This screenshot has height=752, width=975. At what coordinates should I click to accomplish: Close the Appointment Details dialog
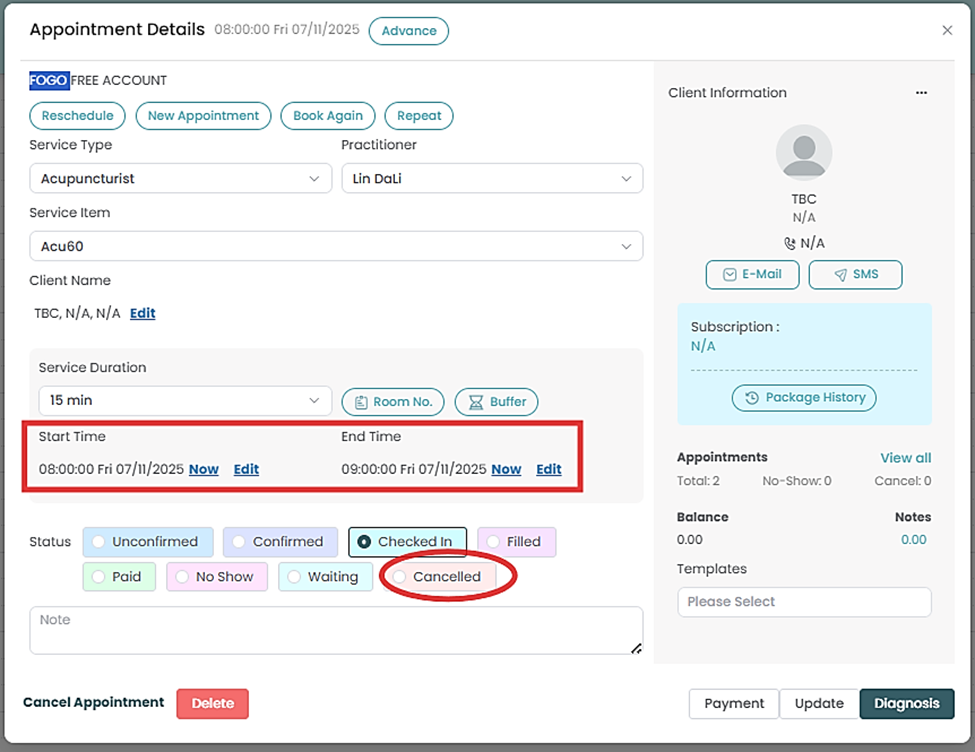(x=947, y=31)
